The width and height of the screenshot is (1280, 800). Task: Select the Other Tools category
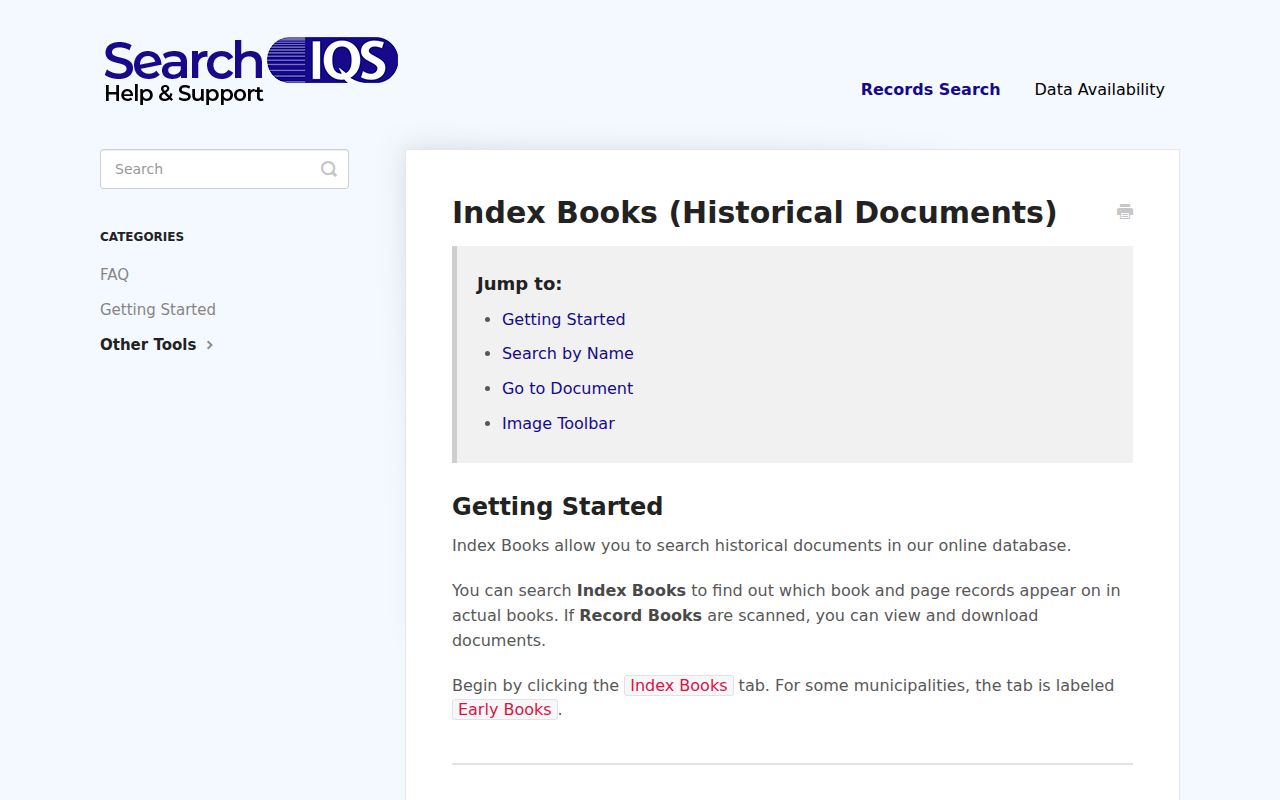point(148,344)
